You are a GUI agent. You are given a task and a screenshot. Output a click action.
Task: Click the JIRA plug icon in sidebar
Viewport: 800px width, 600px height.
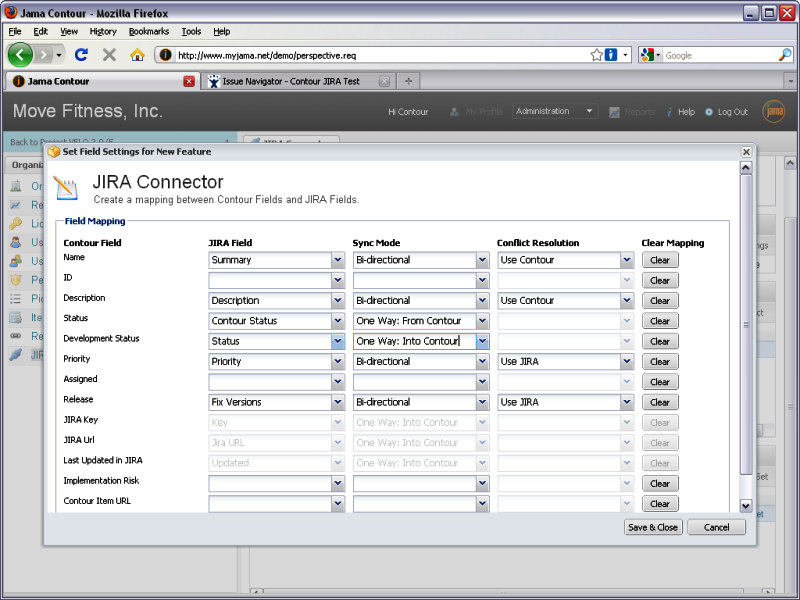[x=16, y=355]
